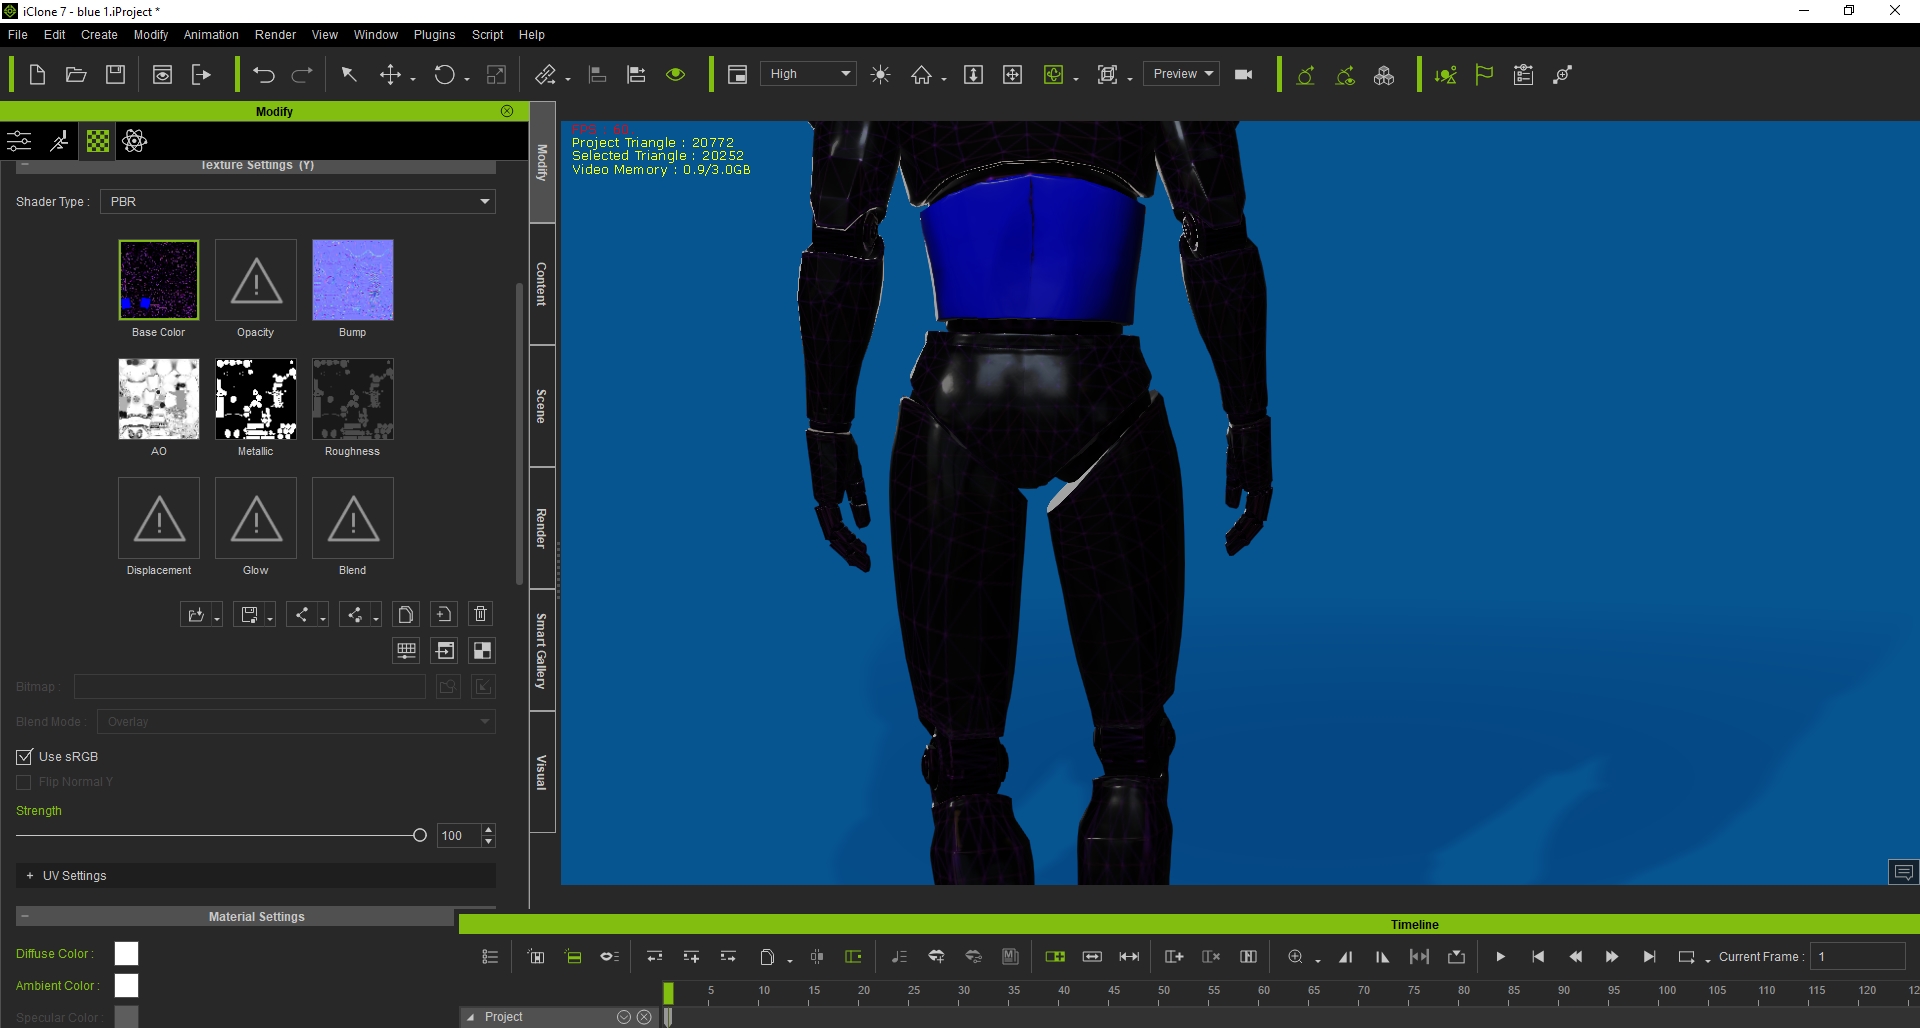Select the Bump texture thumbnail
Viewport: 1920px width, 1028px height.
(x=353, y=280)
